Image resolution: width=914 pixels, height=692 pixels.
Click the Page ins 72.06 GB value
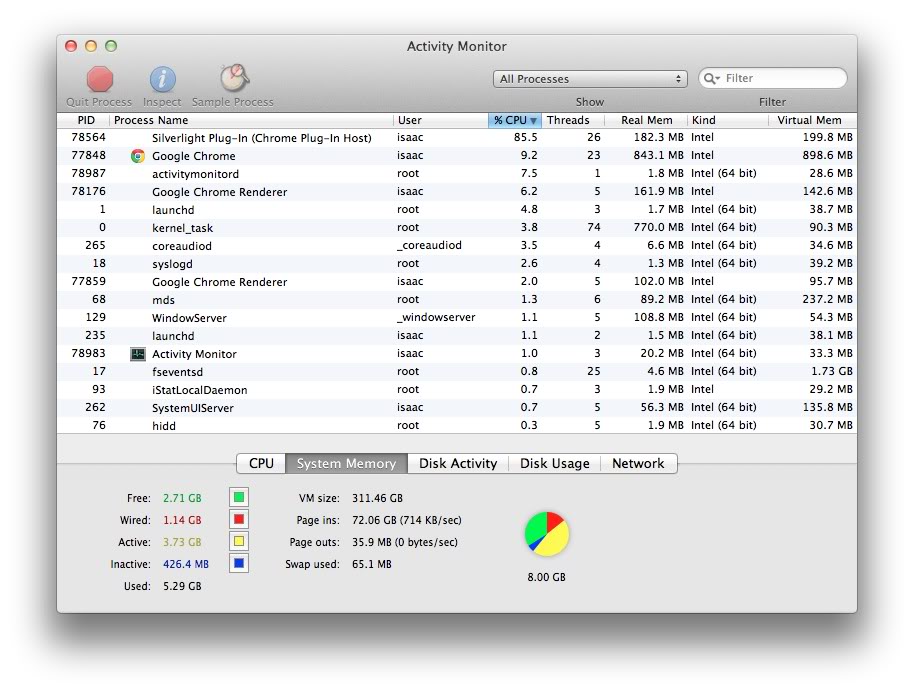pyautogui.click(x=407, y=520)
